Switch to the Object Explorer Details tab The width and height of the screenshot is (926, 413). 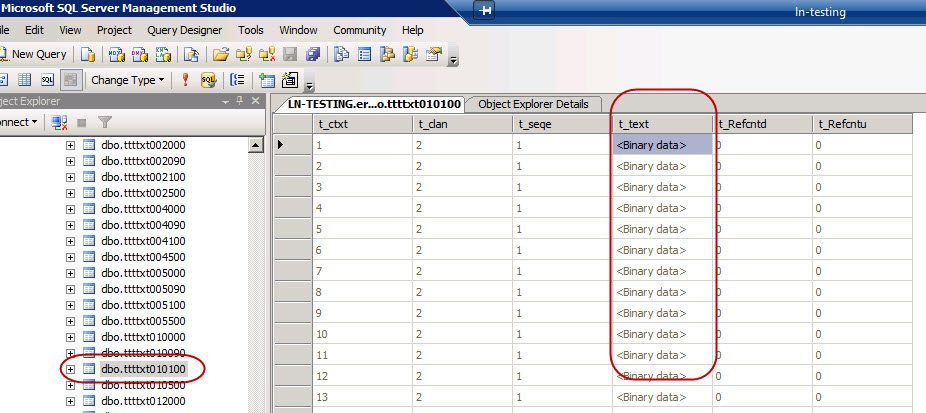533,105
